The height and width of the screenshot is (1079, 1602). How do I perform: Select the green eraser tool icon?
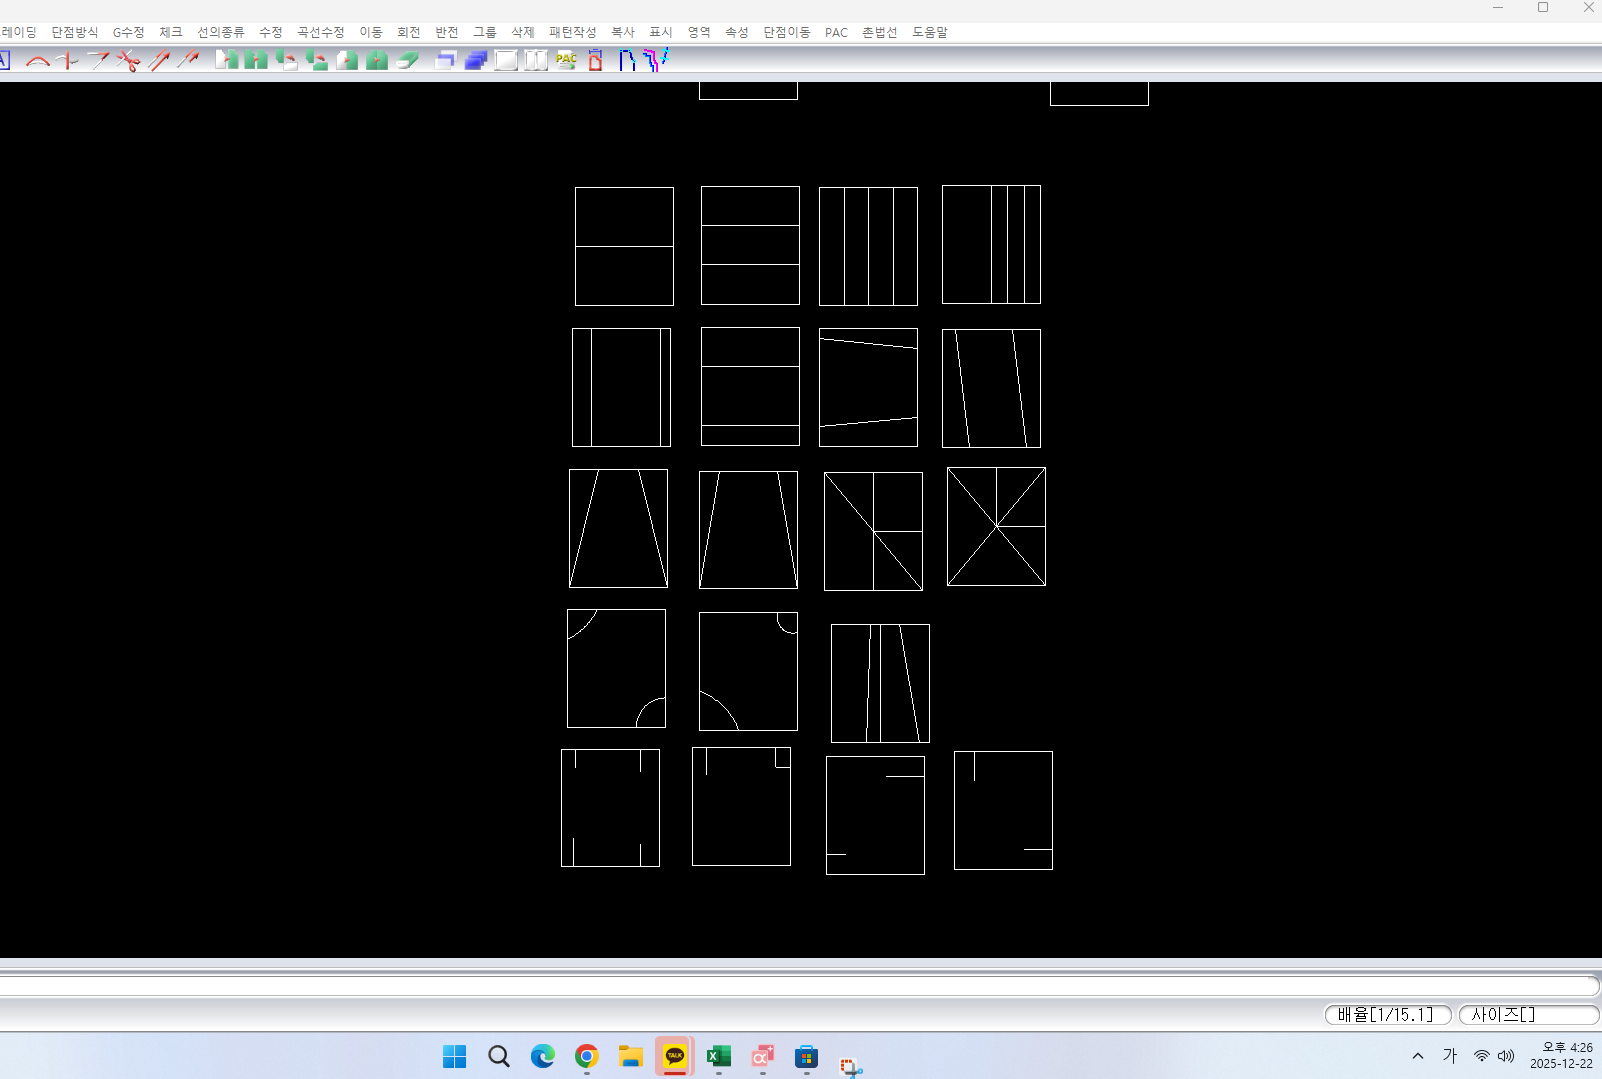(x=407, y=61)
